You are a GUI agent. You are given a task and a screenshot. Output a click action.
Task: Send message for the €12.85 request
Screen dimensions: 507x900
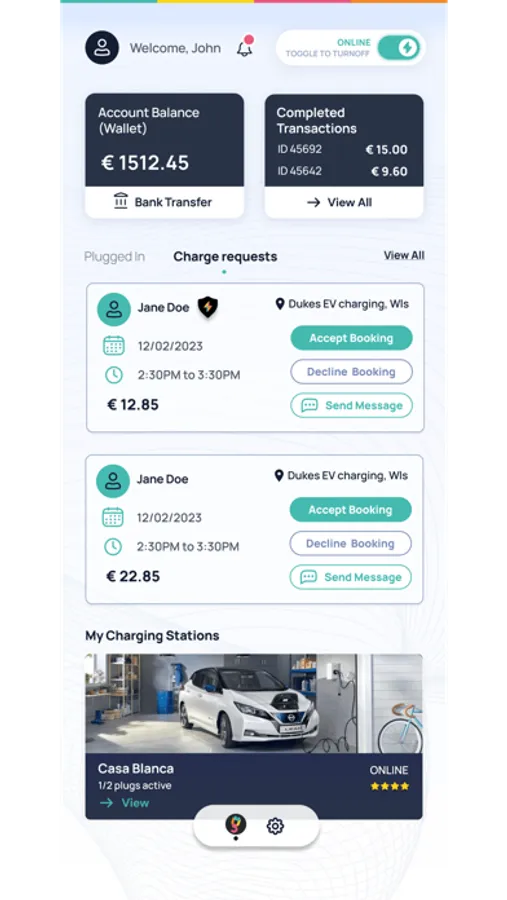(351, 405)
